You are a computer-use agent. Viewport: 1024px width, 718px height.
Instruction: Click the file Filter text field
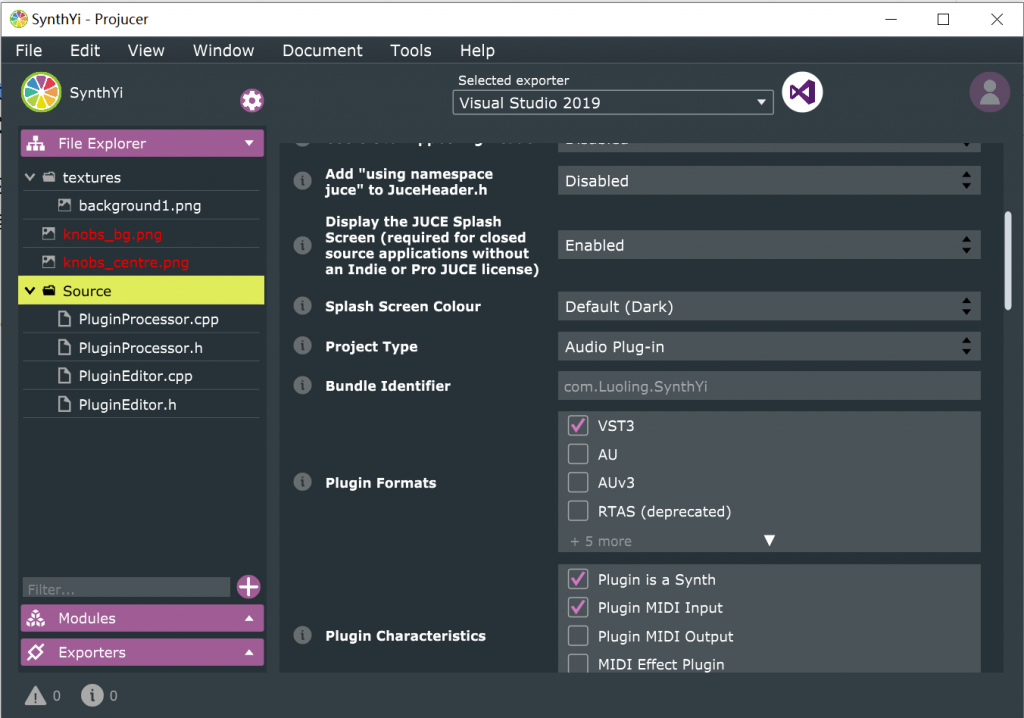(x=126, y=589)
